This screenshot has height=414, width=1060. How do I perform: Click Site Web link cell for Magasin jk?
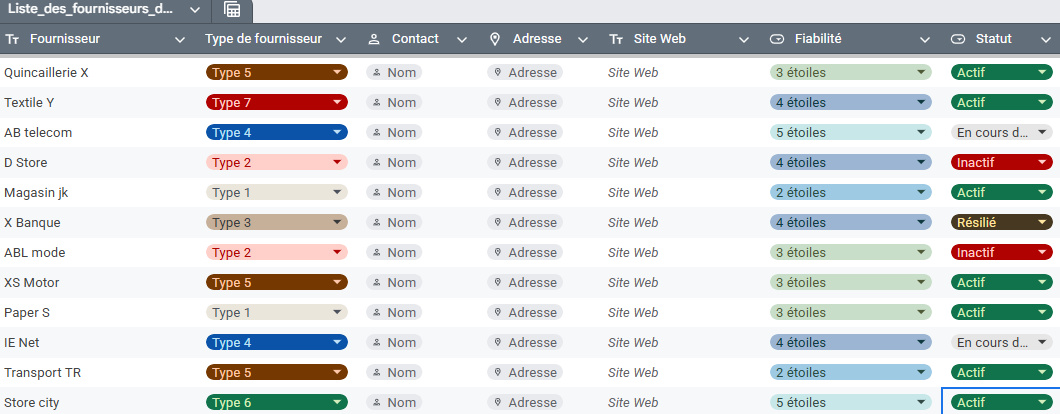pos(633,193)
